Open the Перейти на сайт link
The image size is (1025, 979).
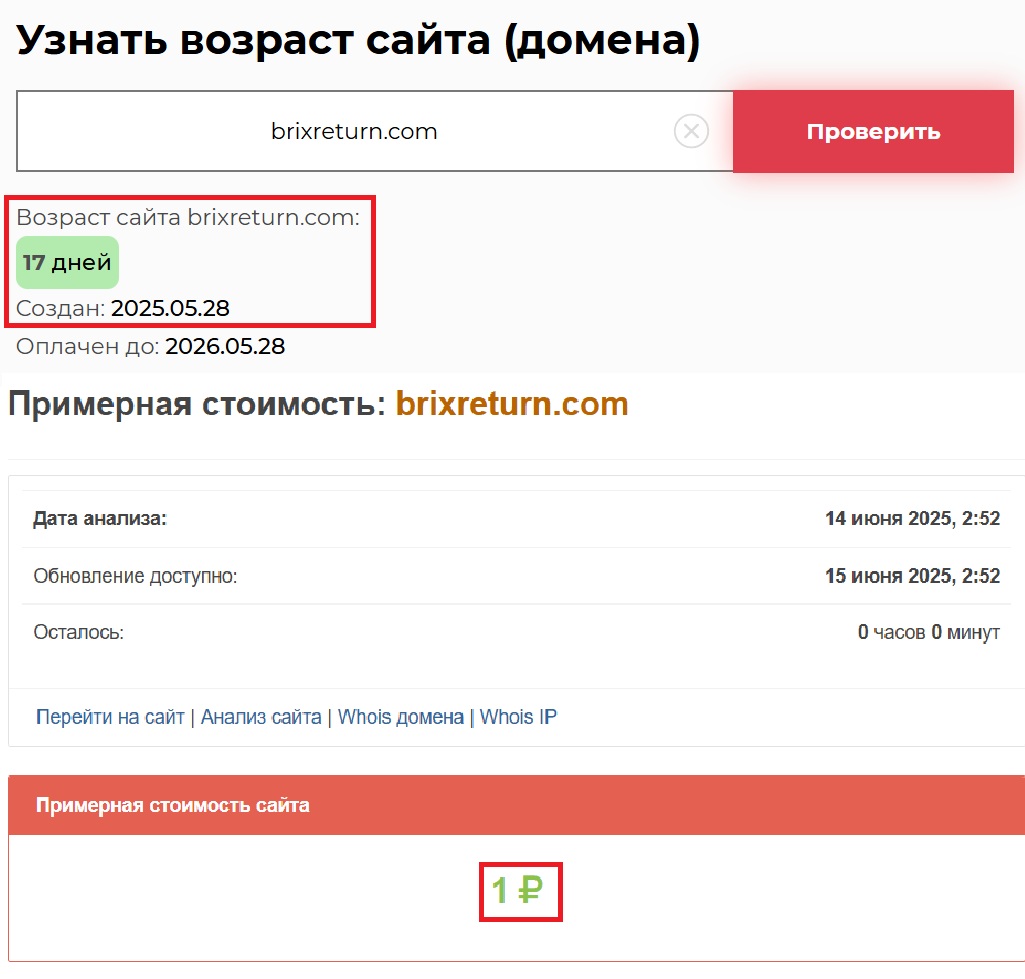[110, 717]
